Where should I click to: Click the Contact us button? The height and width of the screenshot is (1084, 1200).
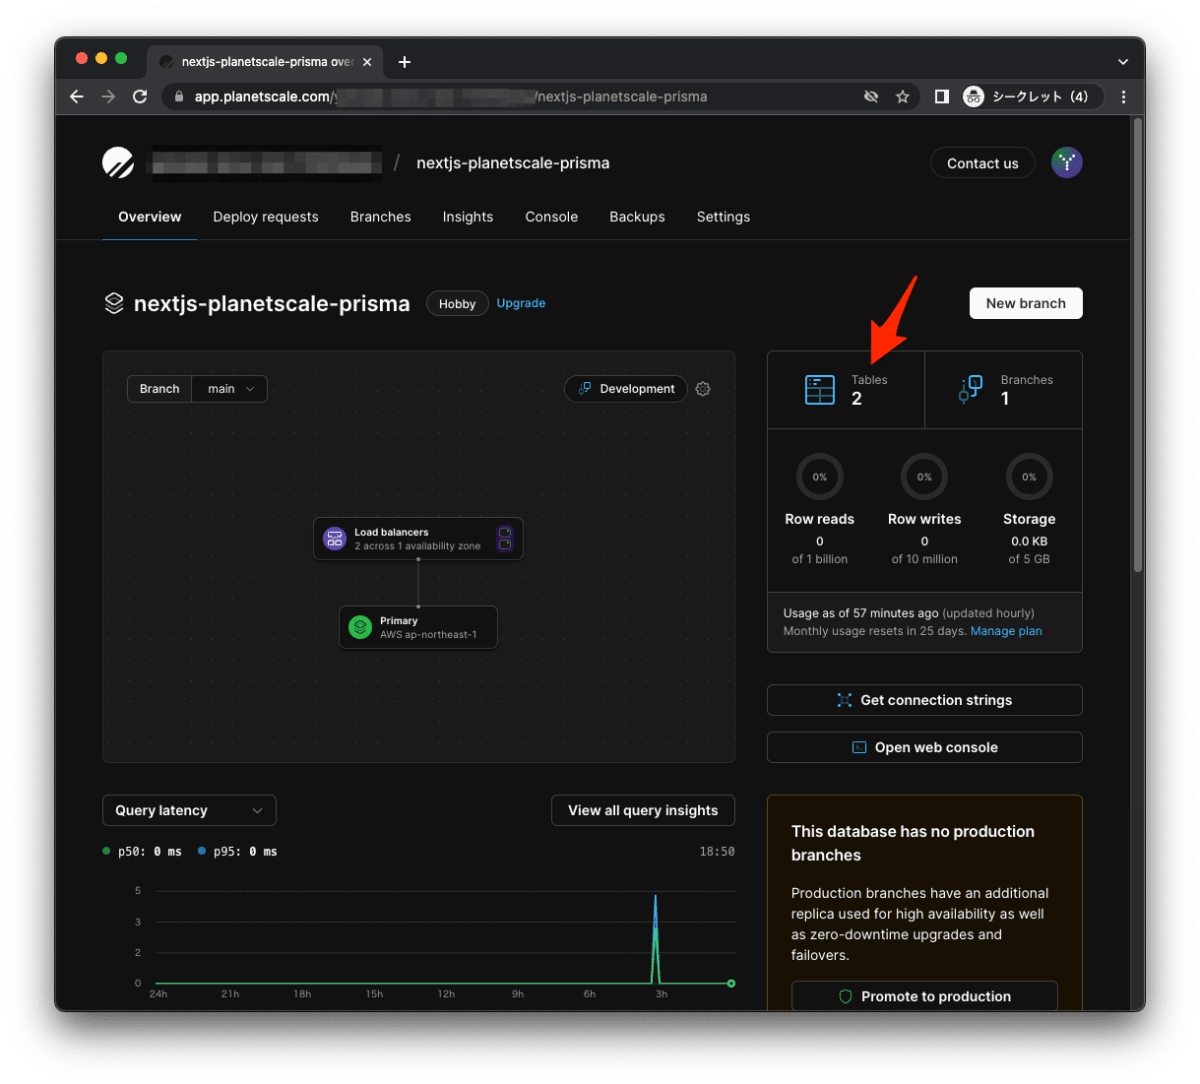pyautogui.click(x=983, y=163)
